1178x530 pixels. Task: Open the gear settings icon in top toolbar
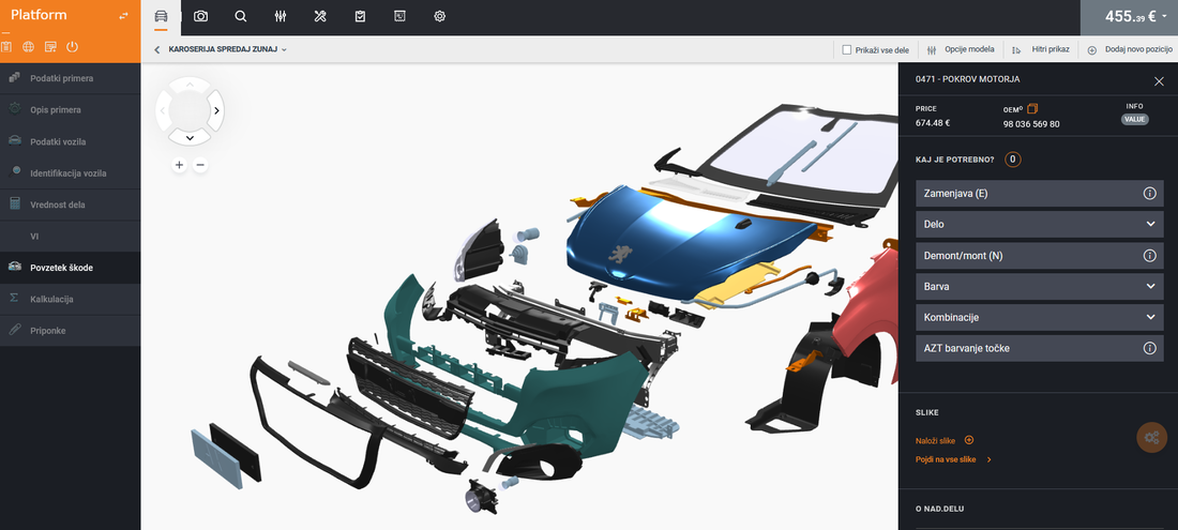coord(440,17)
